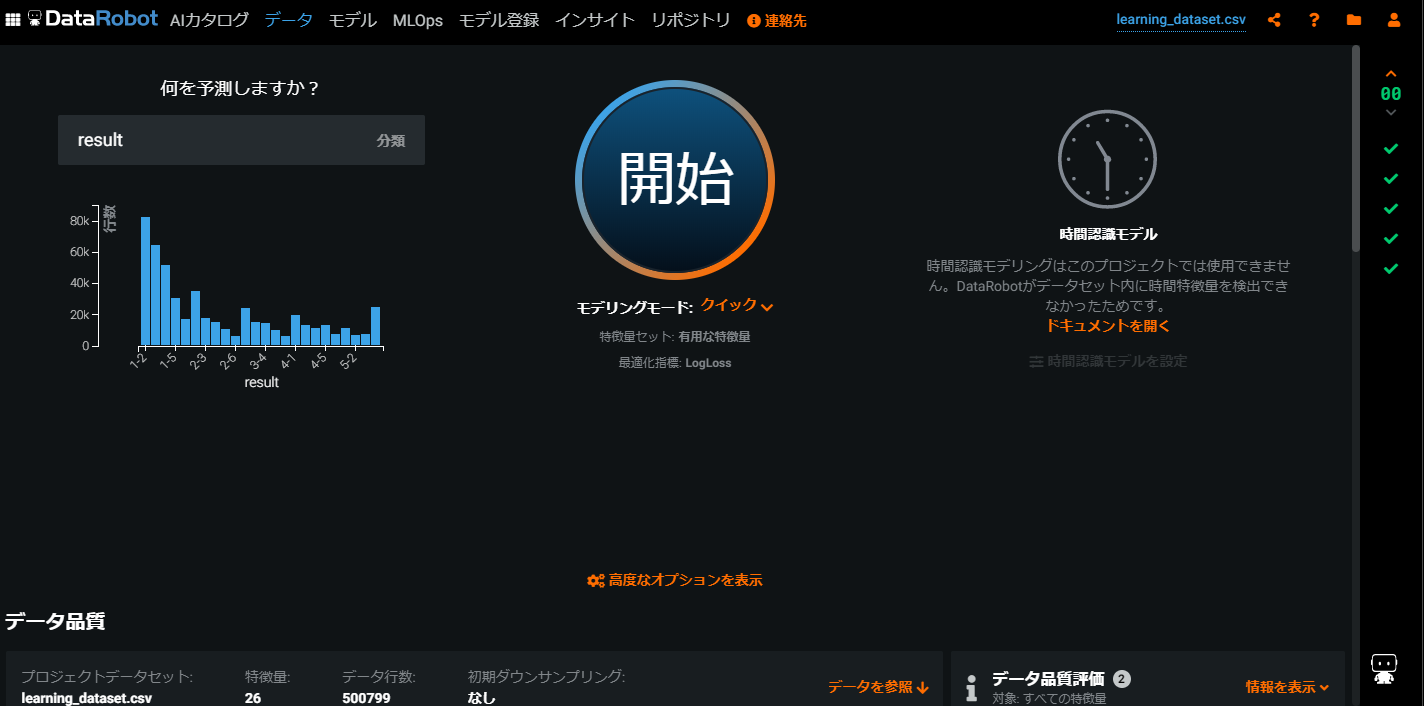Open the projects folder icon
This screenshot has height=706, width=1424.
point(1354,20)
